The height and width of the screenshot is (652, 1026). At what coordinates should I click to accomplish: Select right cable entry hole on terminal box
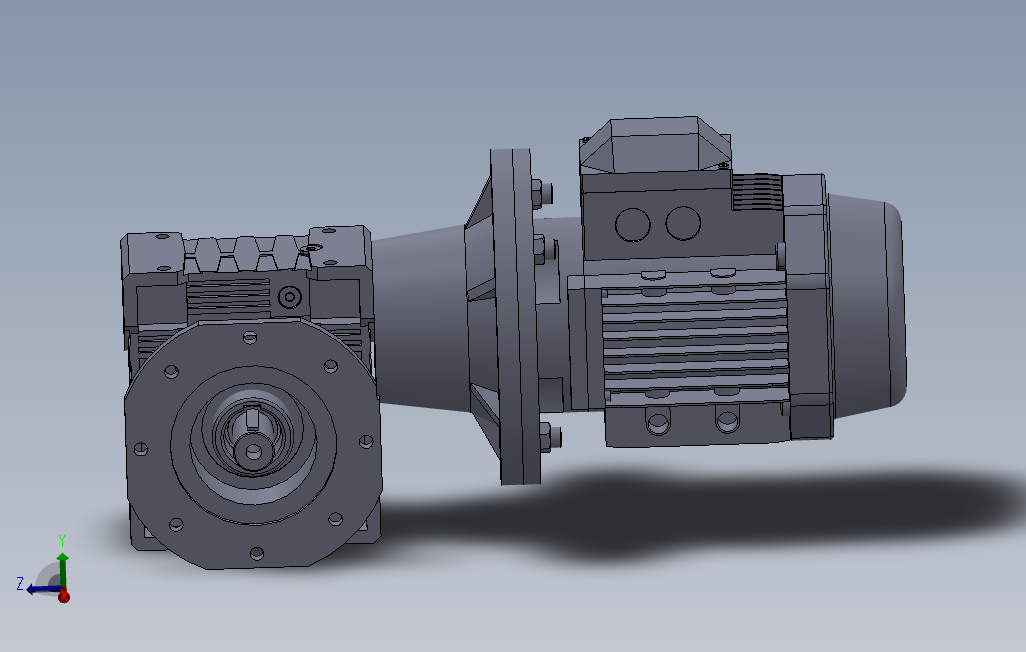click(682, 223)
